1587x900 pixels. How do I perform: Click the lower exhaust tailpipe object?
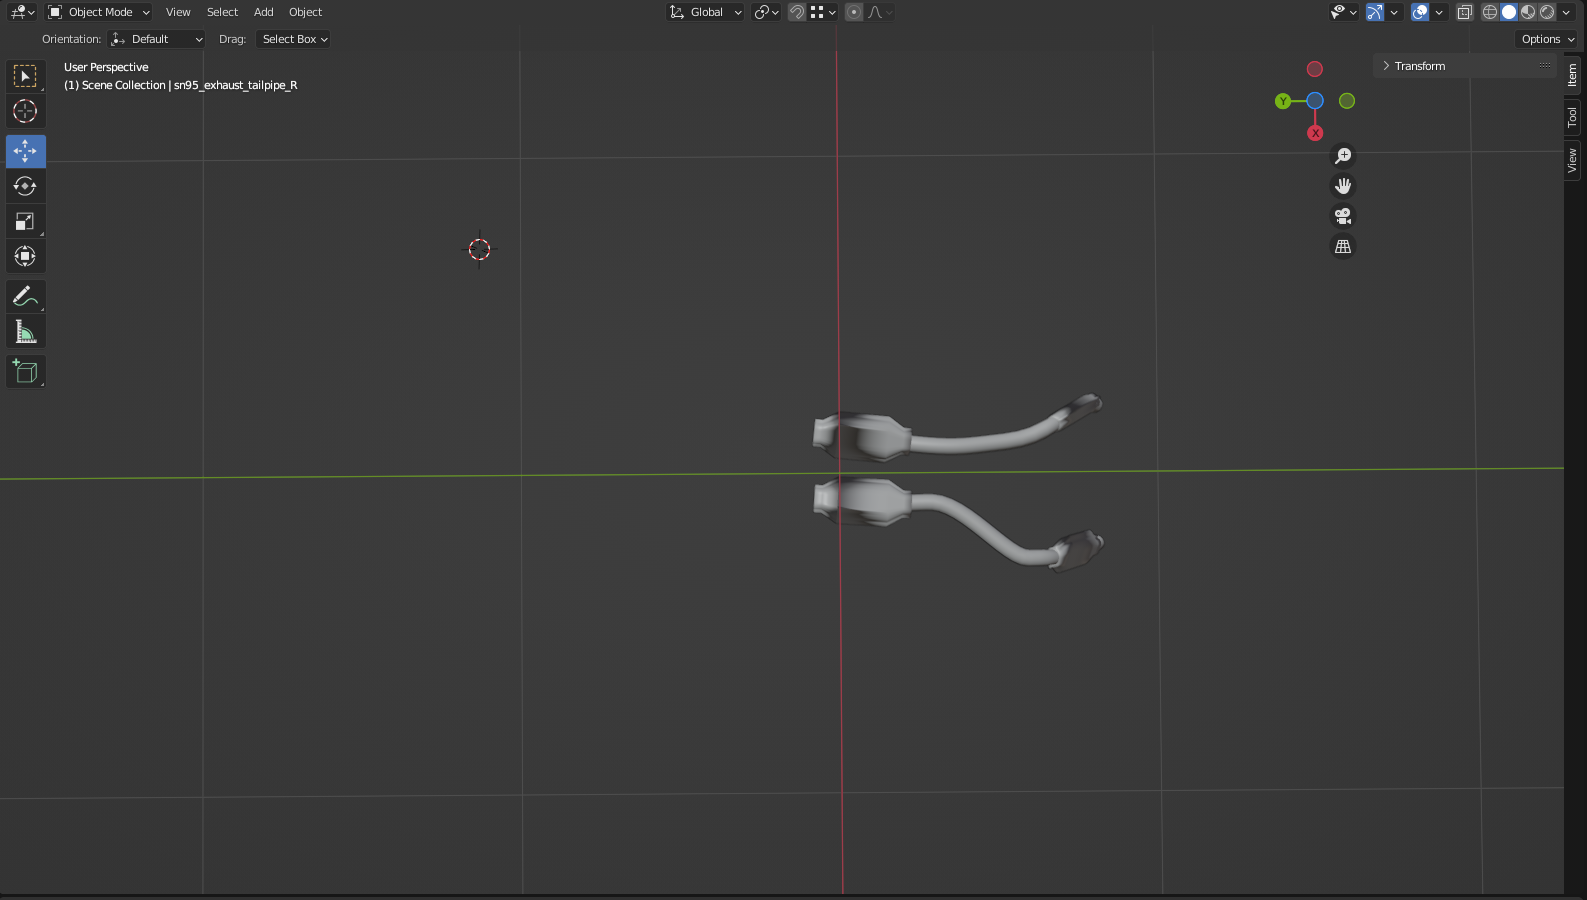(958, 523)
